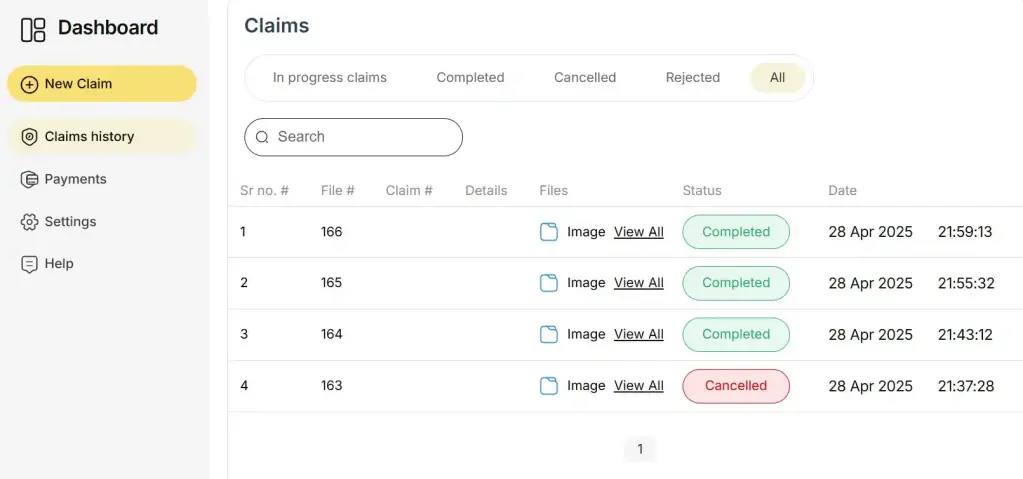This screenshot has width=1023, height=479.
Task: Select the All claims tab
Action: click(778, 78)
